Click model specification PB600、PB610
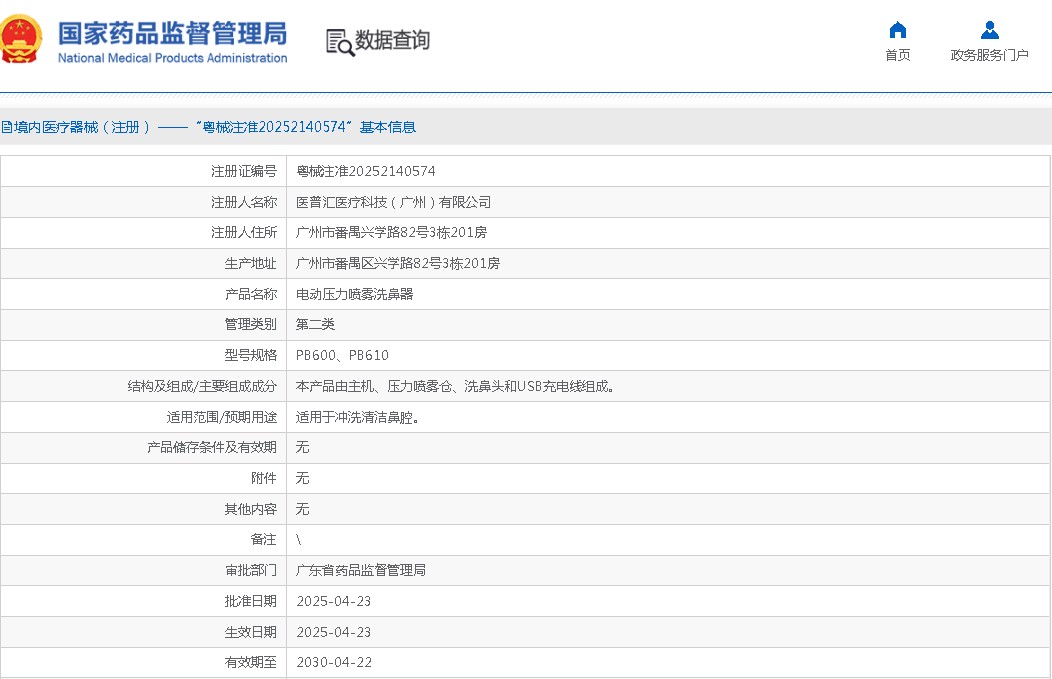Screen dimensions: 1052x679 [x=342, y=355]
